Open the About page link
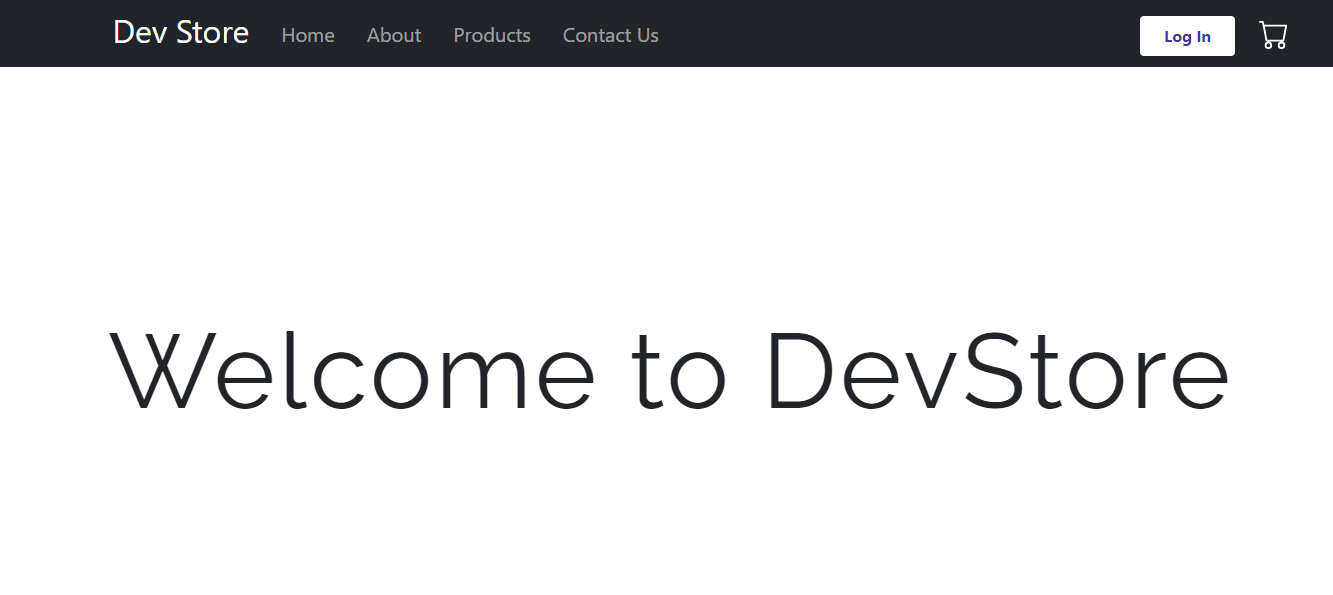 tap(394, 35)
